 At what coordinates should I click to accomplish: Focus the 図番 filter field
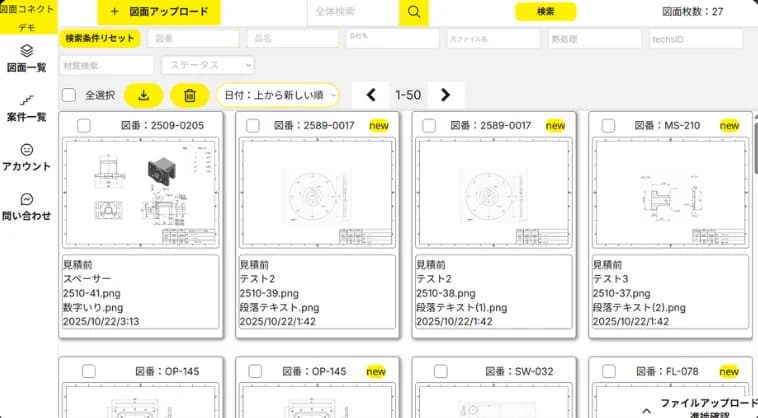point(193,39)
